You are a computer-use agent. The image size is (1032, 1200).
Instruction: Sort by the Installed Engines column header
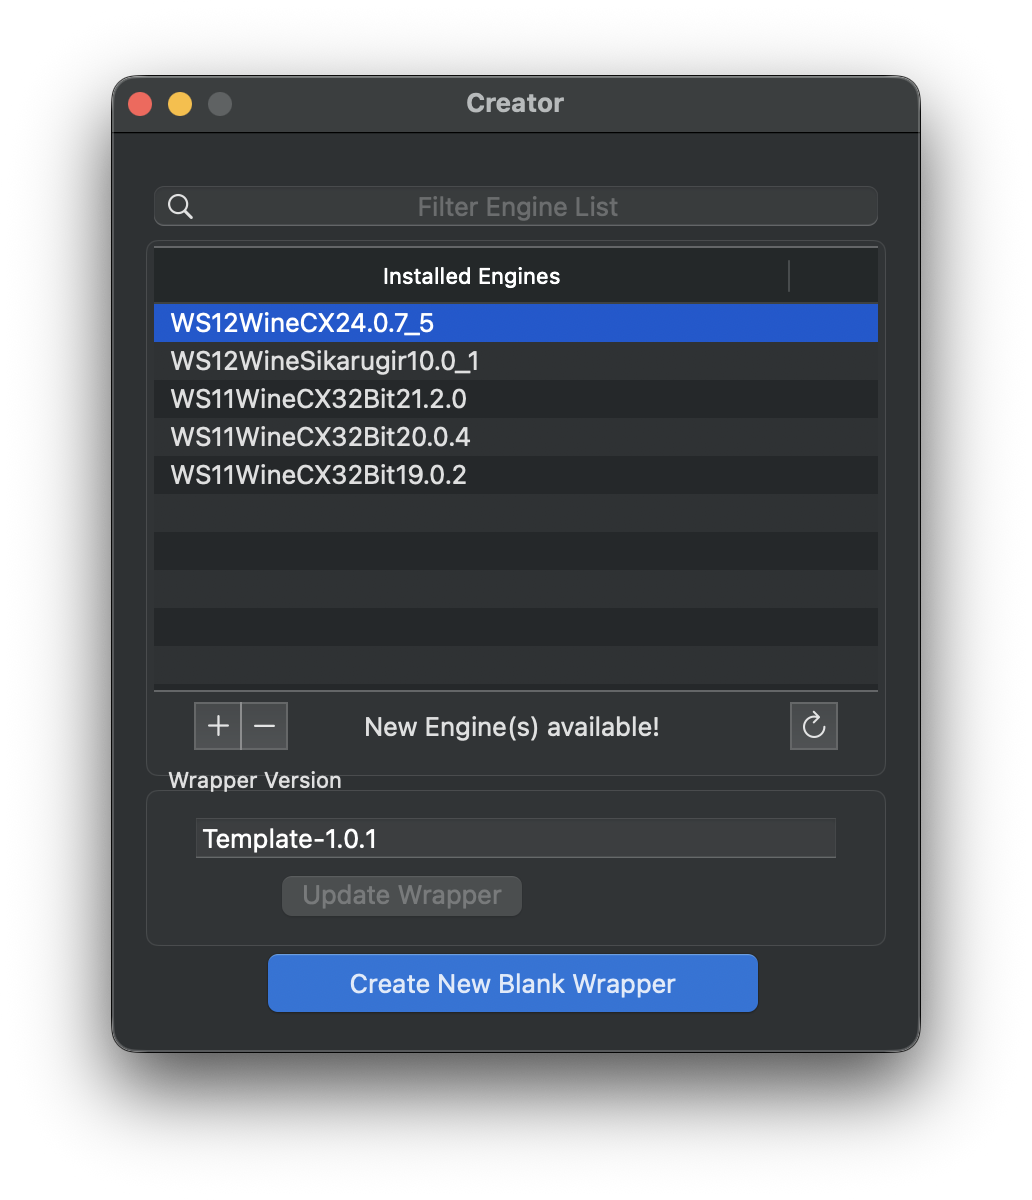471,276
